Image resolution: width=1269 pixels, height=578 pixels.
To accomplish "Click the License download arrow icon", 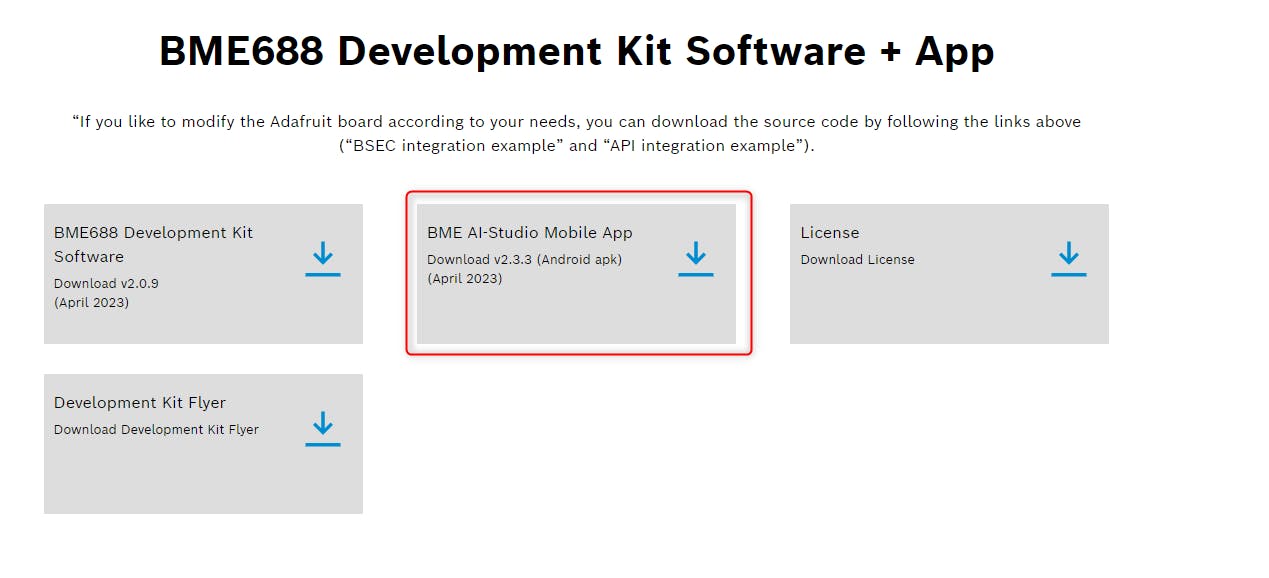I will (1068, 258).
